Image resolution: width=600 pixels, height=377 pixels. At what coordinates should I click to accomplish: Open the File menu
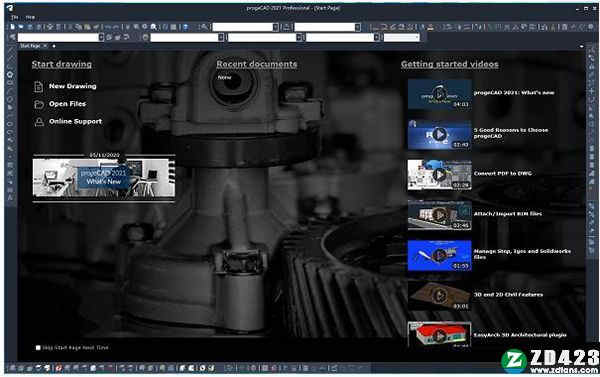tap(15, 17)
